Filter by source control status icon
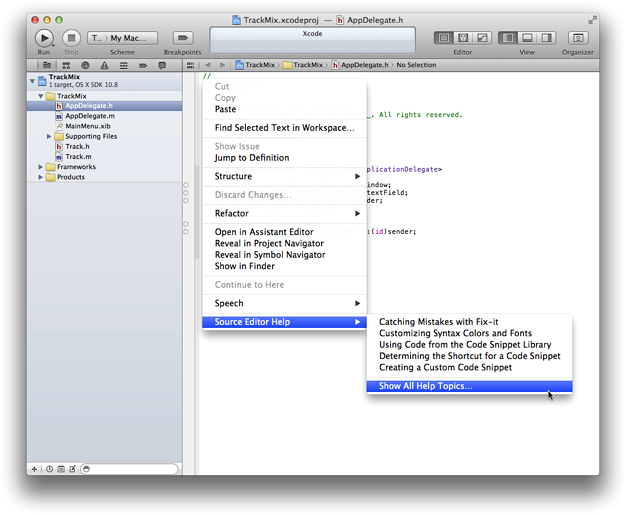Image resolution: width=626 pixels, height=515 pixels. (61, 469)
